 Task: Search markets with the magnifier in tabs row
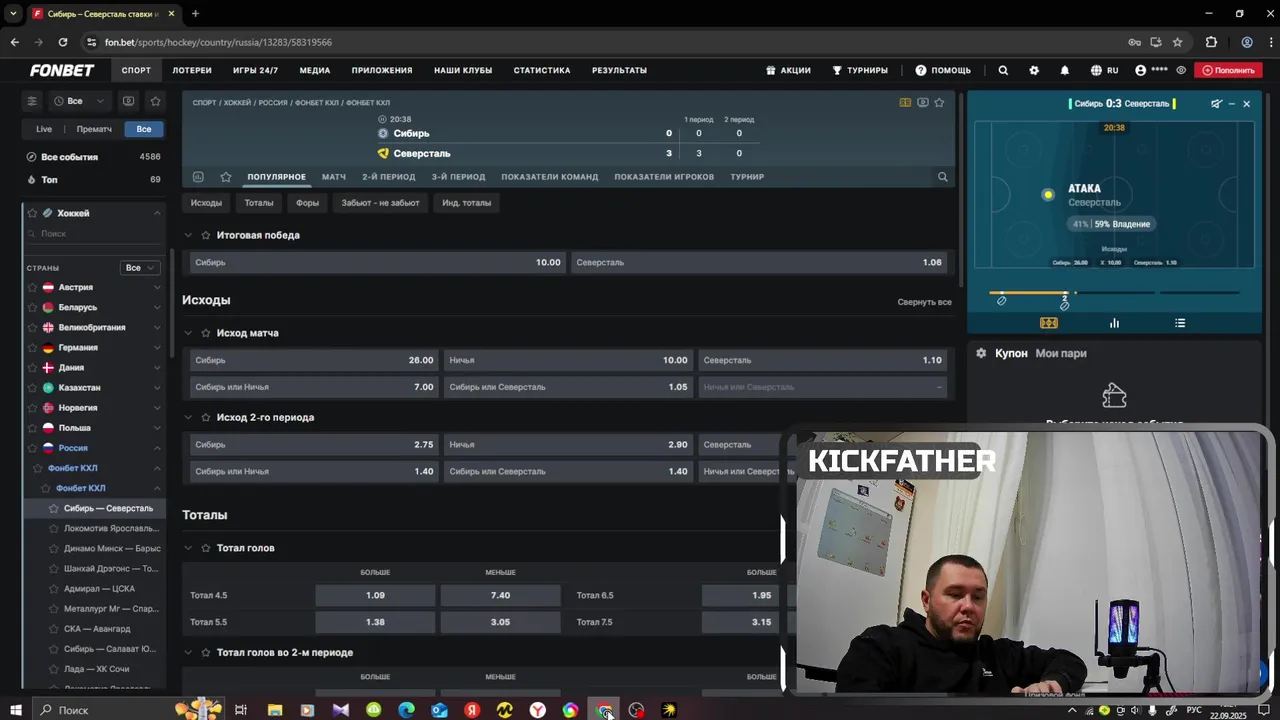[x=942, y=177]
